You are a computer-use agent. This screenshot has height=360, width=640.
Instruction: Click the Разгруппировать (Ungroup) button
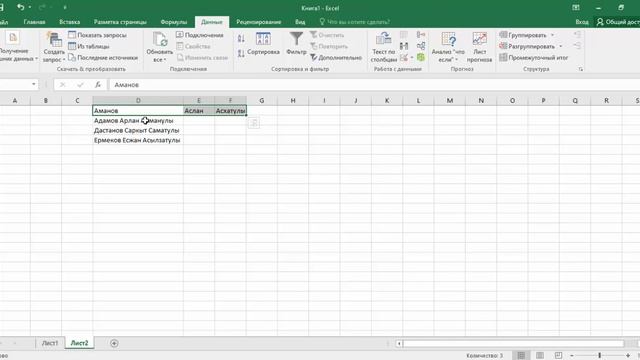[x=527, y=46]
